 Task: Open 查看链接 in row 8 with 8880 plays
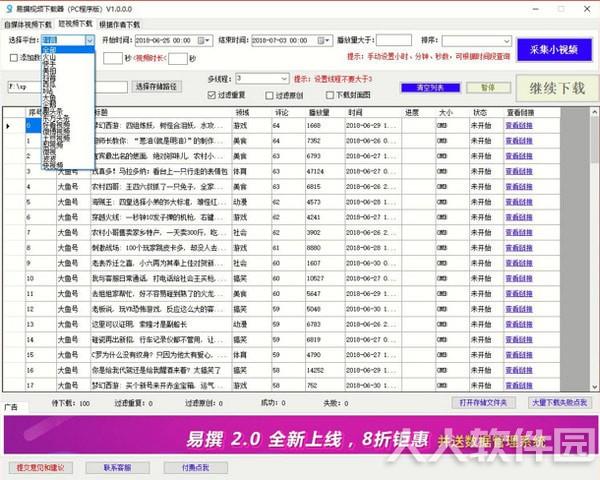click(x=519, y=248)
